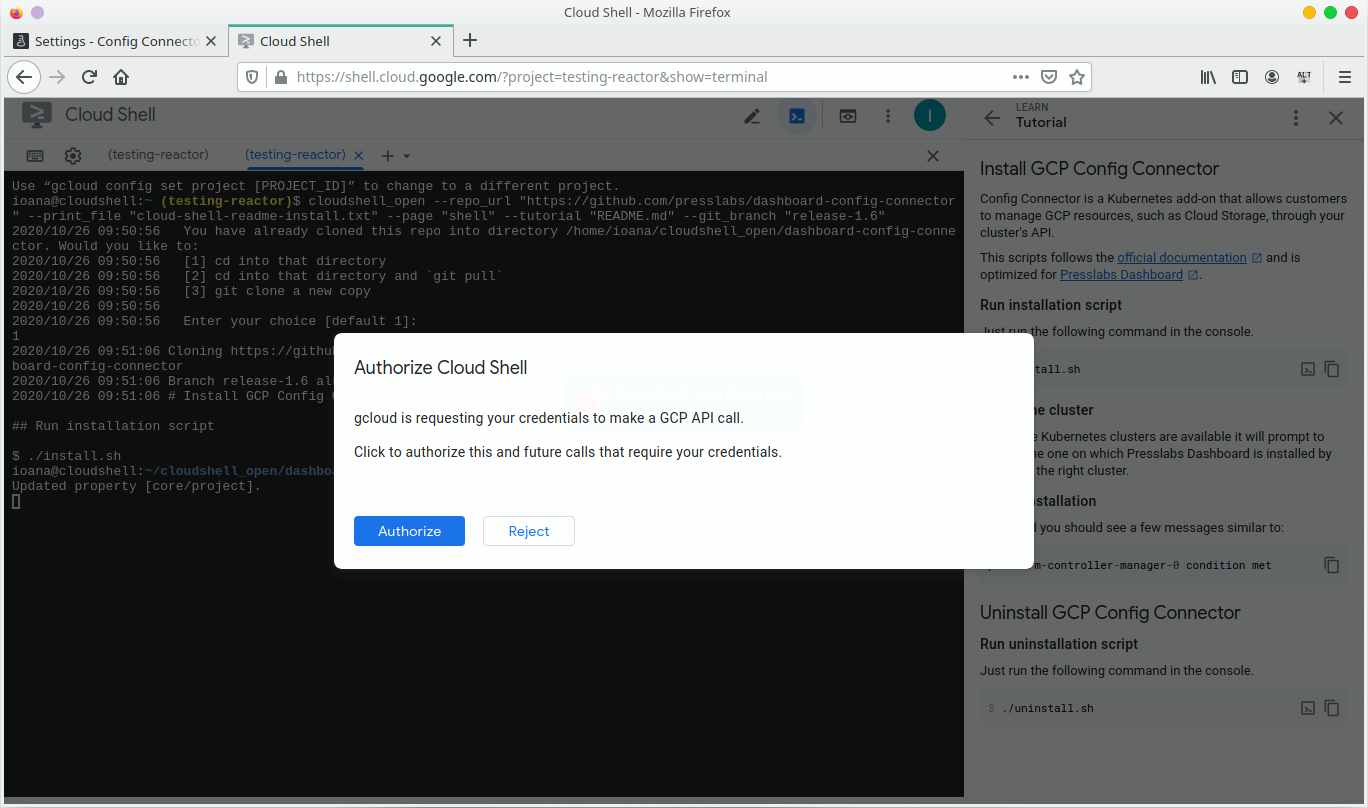Copy controller-manager condition met text
Screen dimensions: 1368x808
1332,565
